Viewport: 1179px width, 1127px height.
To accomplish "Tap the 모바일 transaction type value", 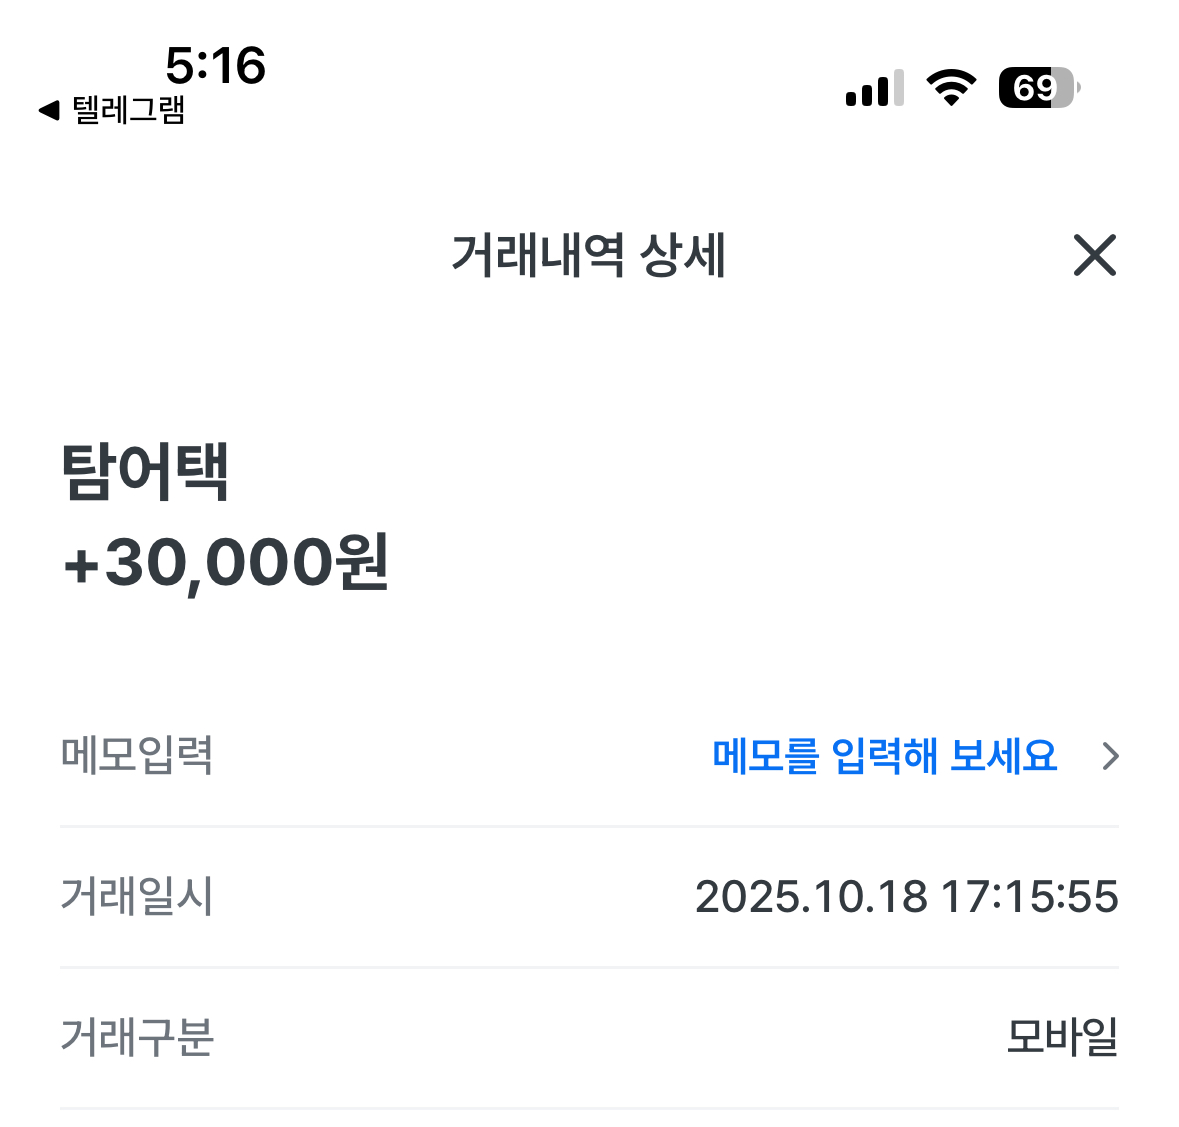I will [1061, 1037].
